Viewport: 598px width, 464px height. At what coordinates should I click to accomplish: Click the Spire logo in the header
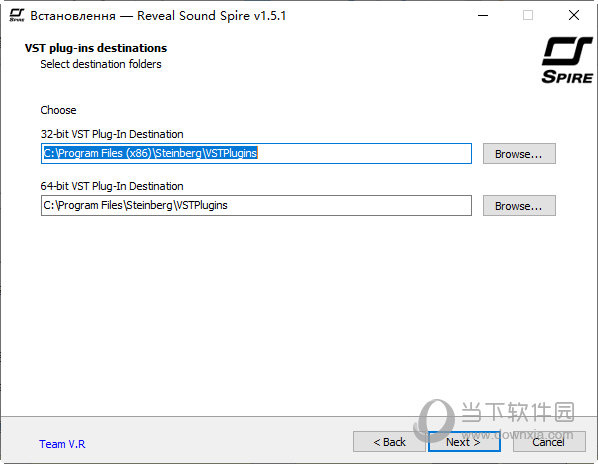pyautogui.click(x=567, y=60)
